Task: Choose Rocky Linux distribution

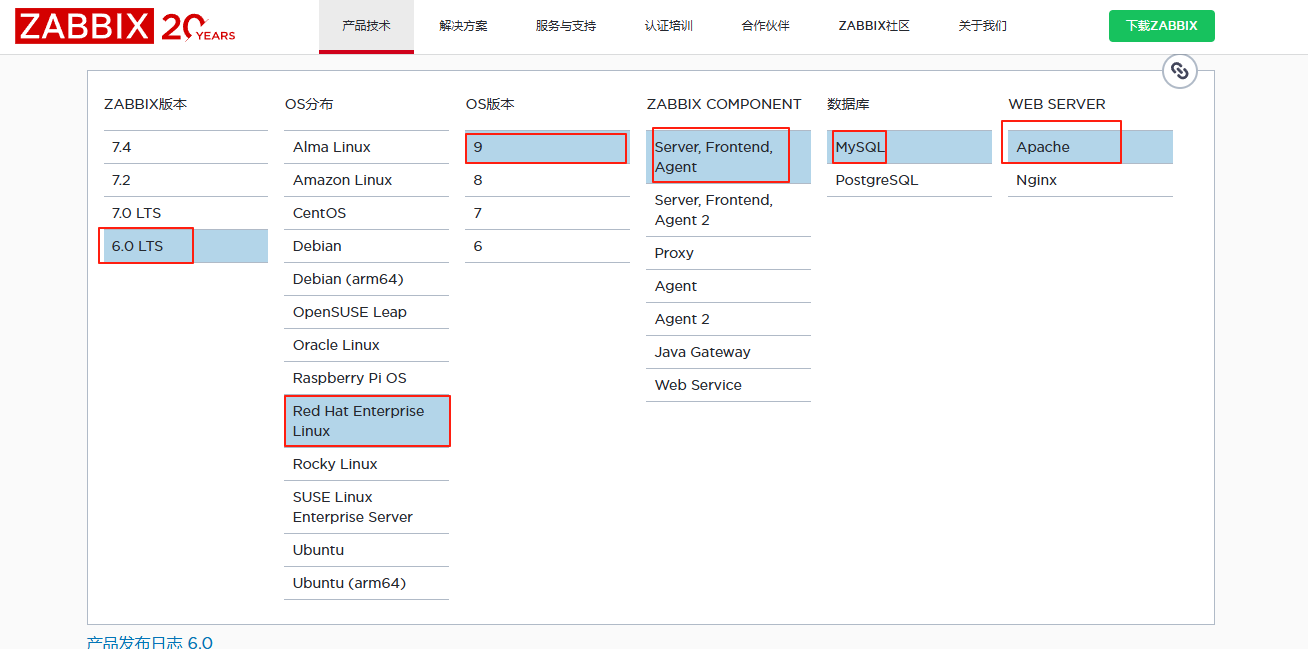Action: (x=367, y=464)
